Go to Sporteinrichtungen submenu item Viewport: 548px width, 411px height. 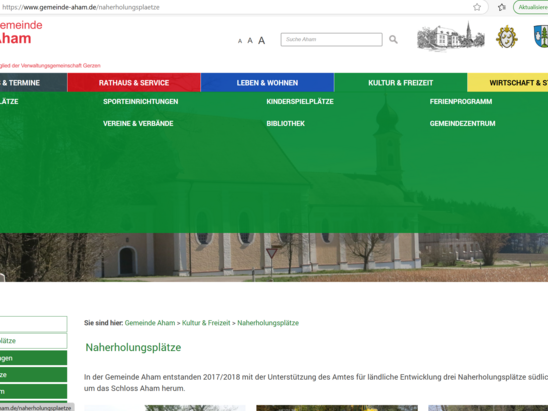[140, 101]
